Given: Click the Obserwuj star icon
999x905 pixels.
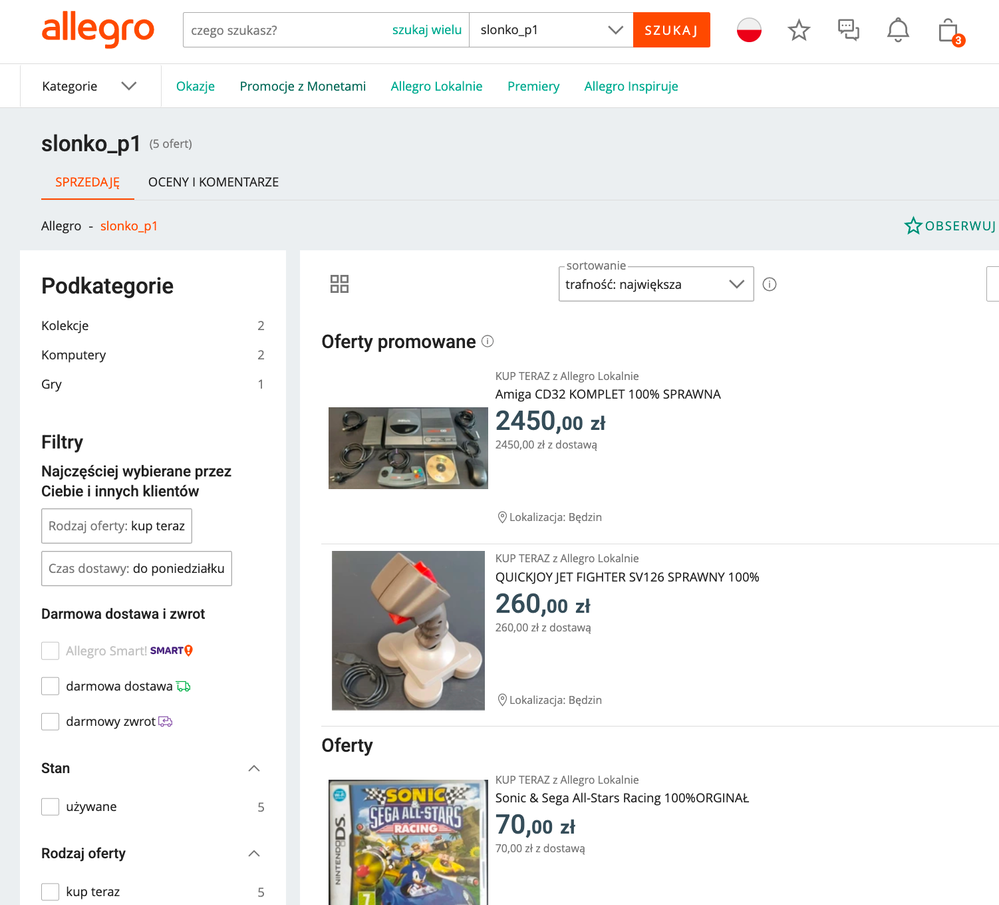Looking at the screenshot, I should [913, 226].
